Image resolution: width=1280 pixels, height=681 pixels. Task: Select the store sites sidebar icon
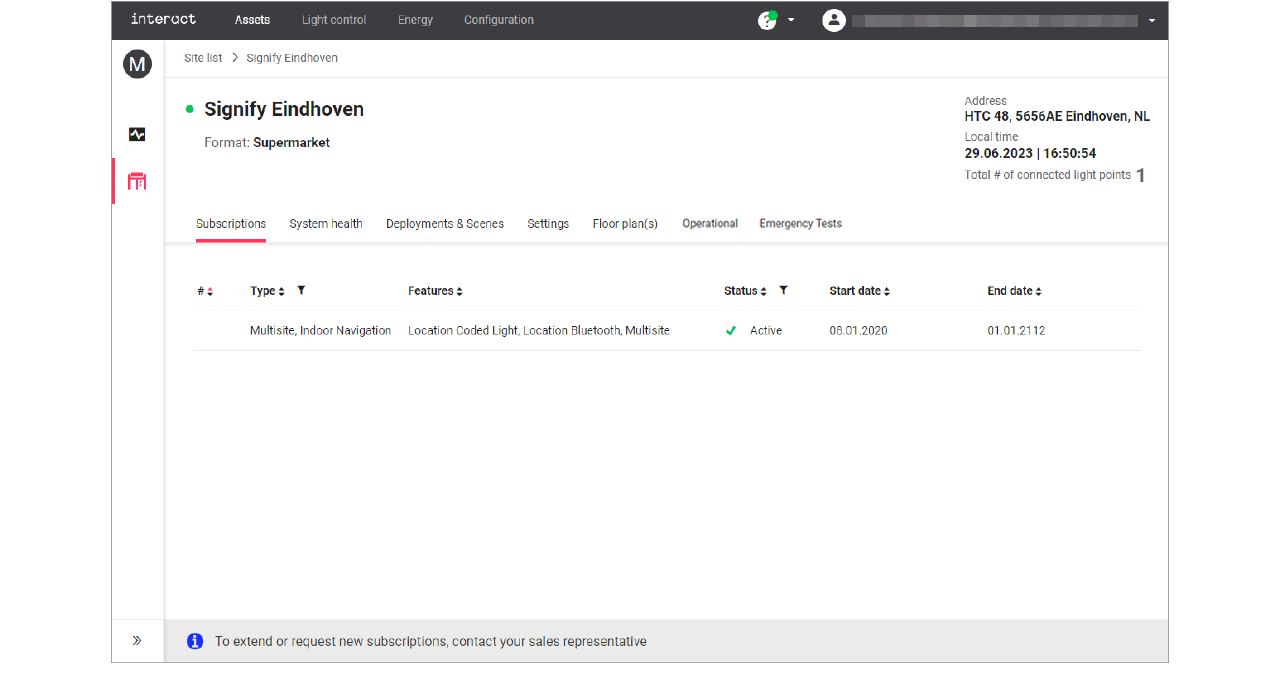137,181
